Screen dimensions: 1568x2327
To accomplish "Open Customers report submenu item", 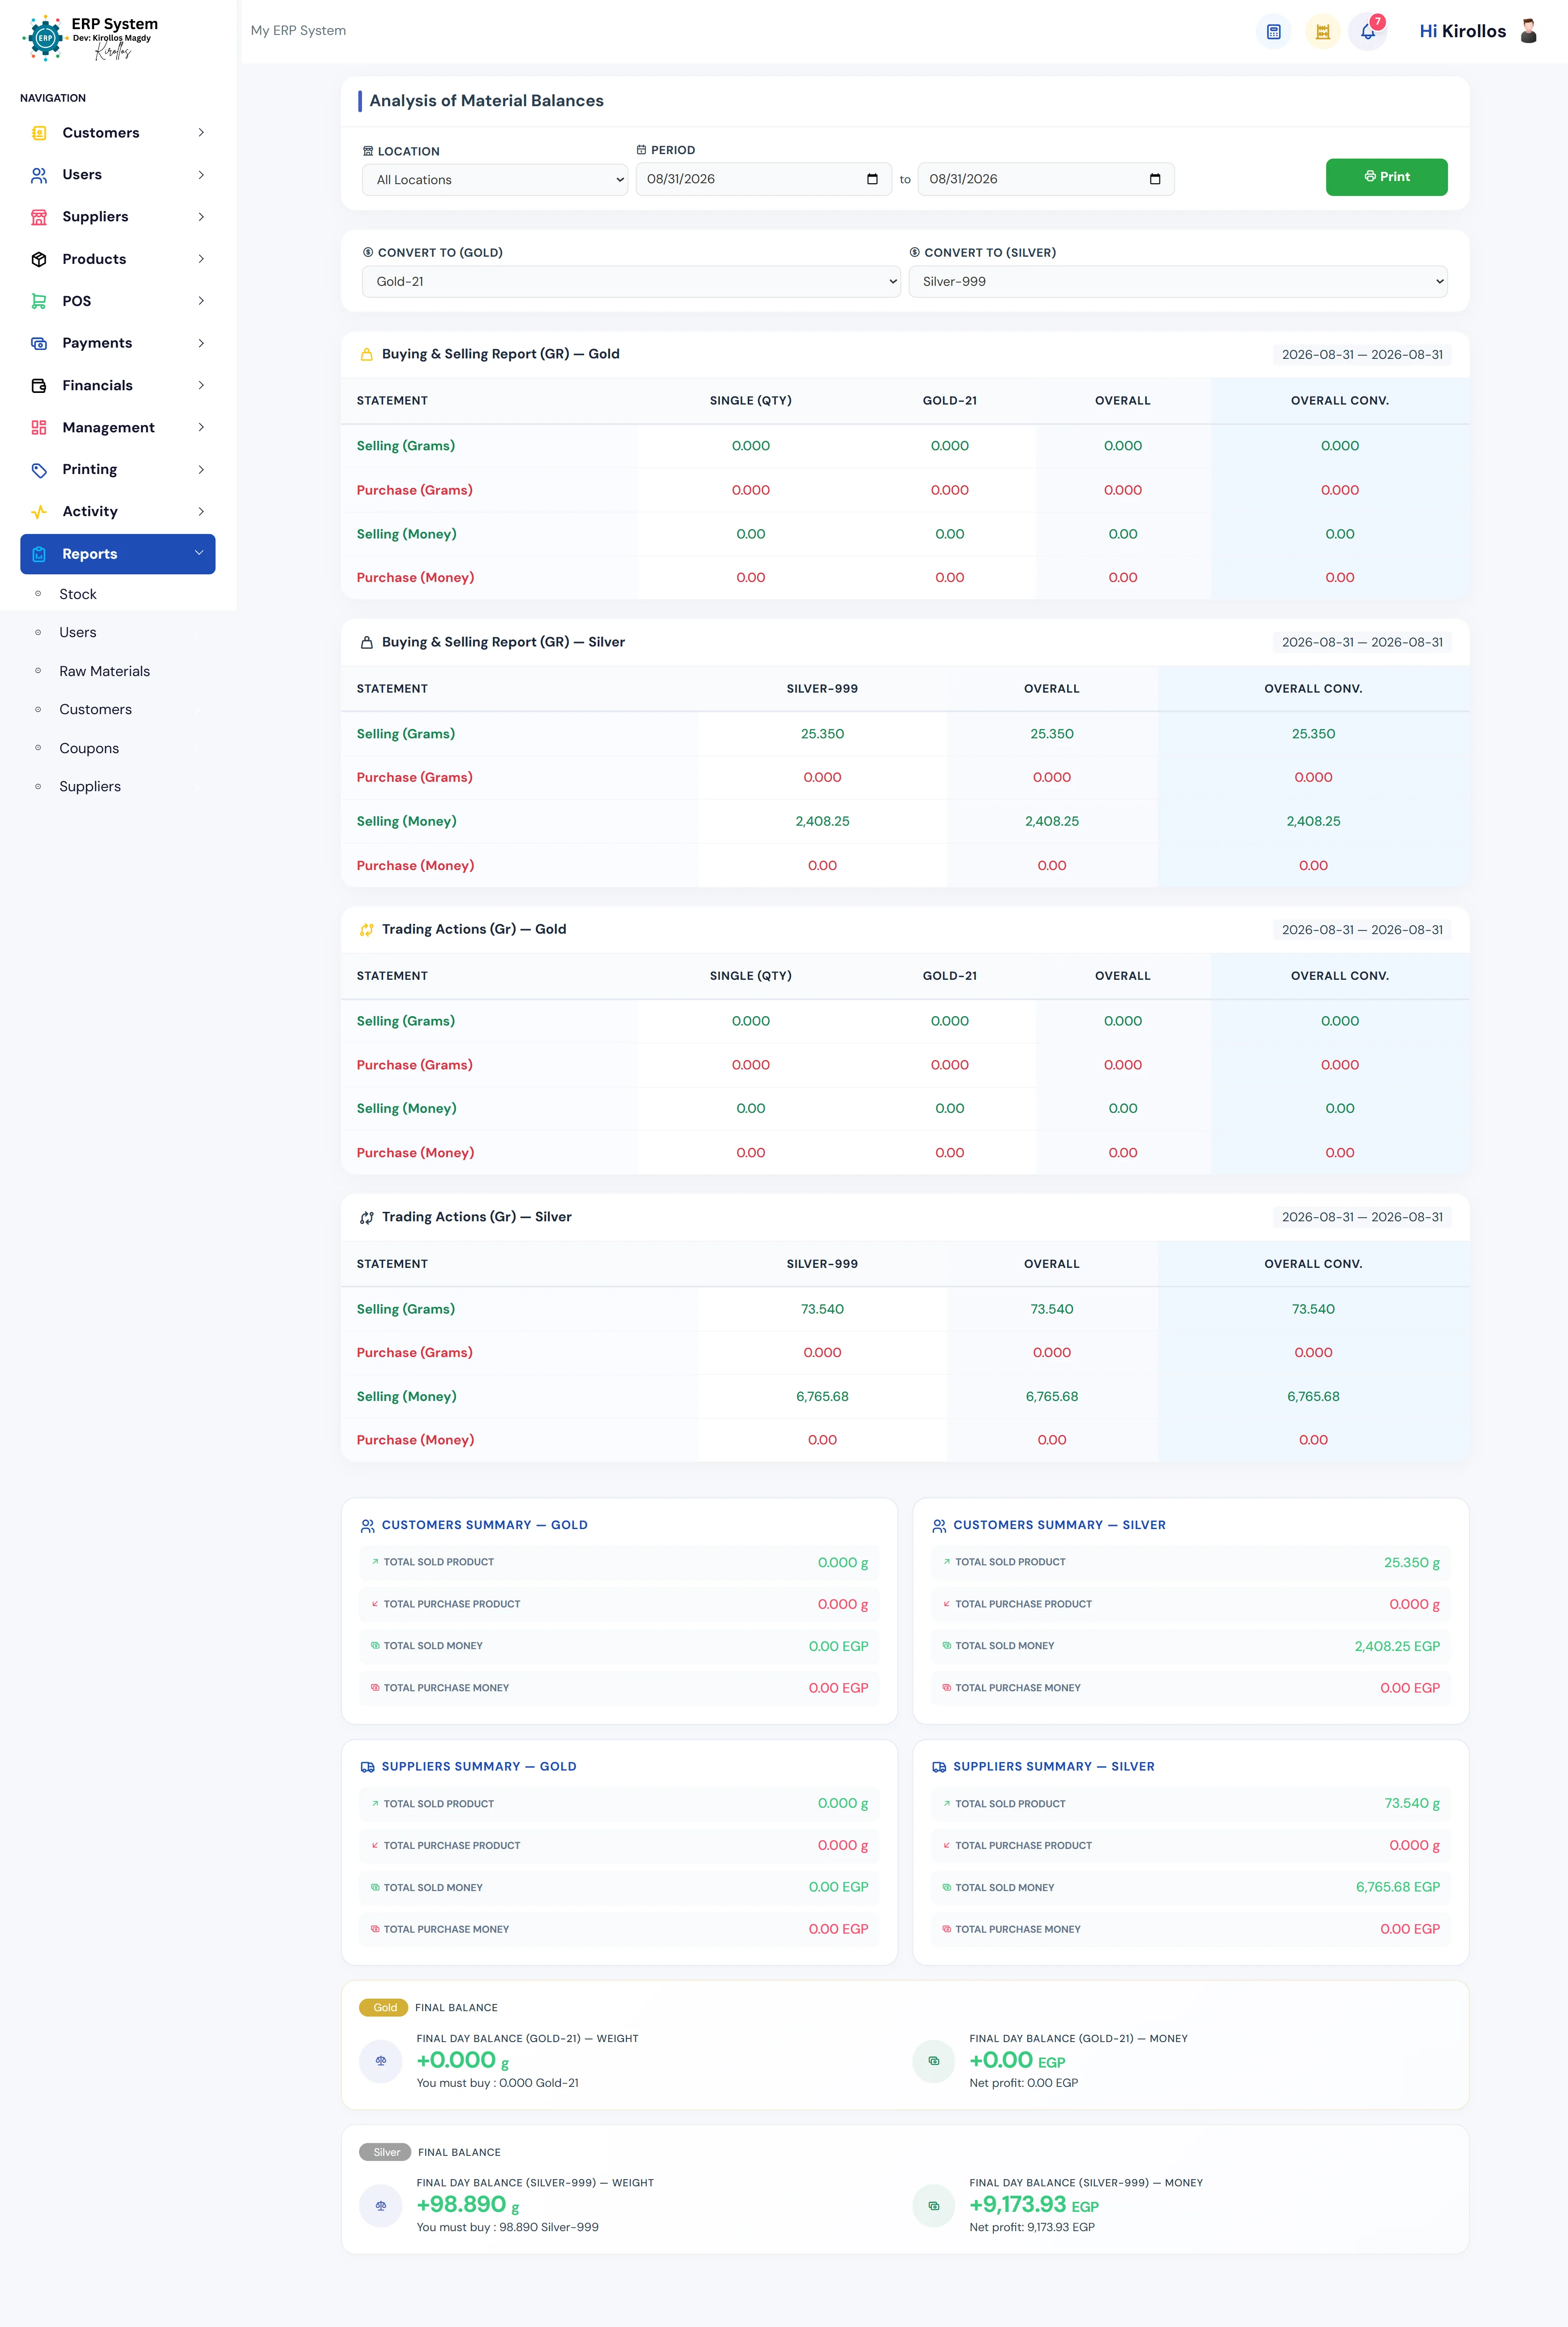I will click(x=96, y=710).
